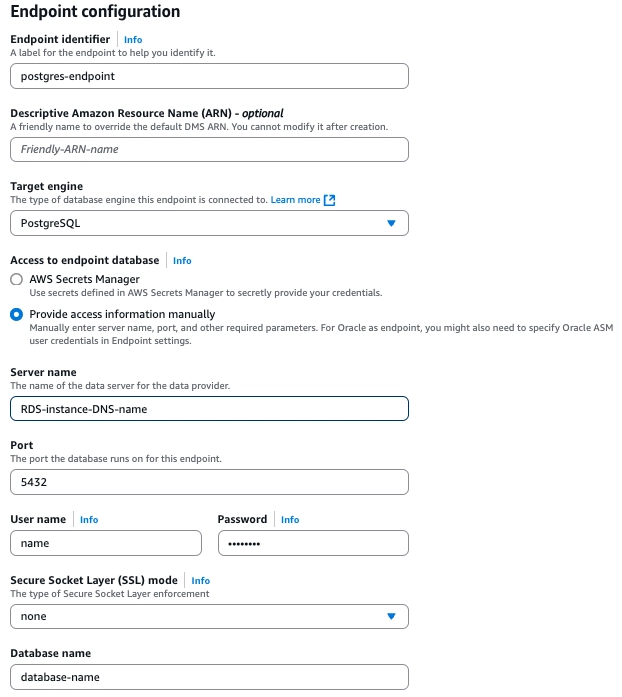Click the Target engine dropdown arrow
This screenshot has width=622, height=697.
pos(391,223)
